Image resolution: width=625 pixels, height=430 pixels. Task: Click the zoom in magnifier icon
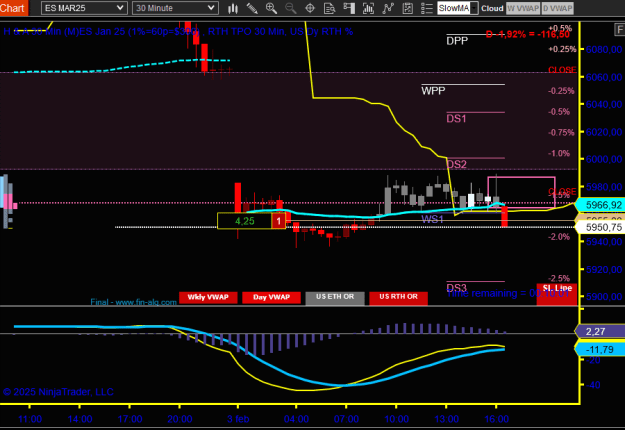coord(271,8)
